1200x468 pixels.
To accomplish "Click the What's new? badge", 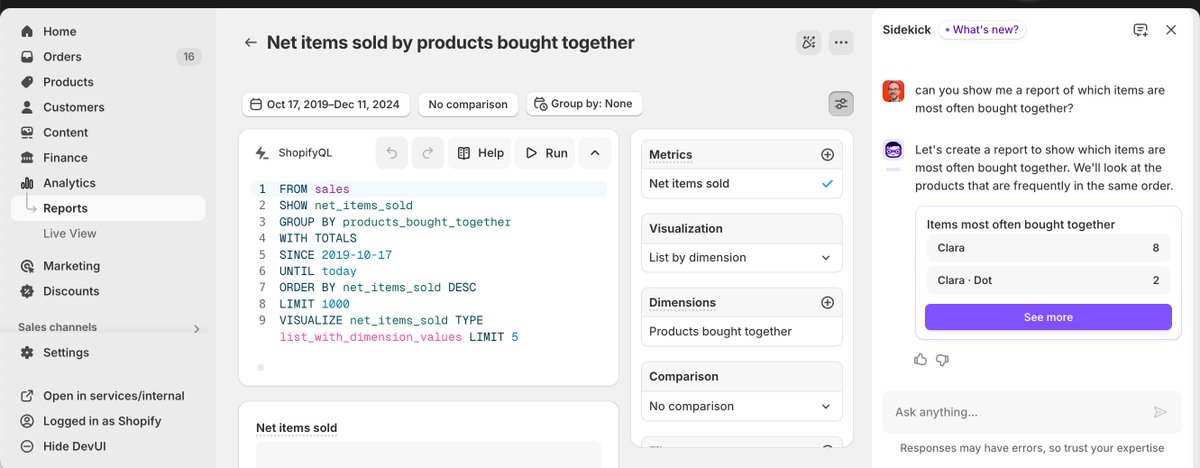I will (x=982, y=30).
